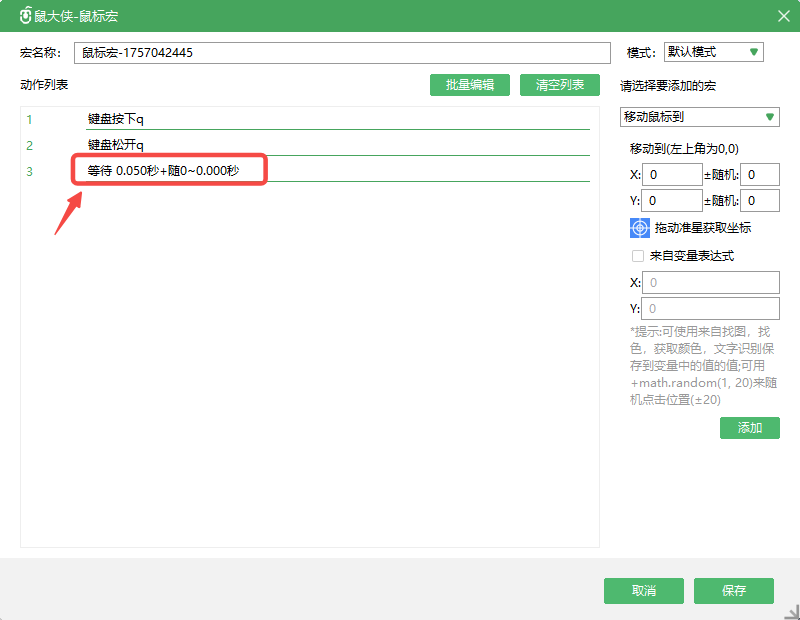Image resolution: width=800 pixels, height=620 pixels.
Task: Click the crosshair icon for getting coordinates
Action: pyautogui.click(x=640, y=228)
